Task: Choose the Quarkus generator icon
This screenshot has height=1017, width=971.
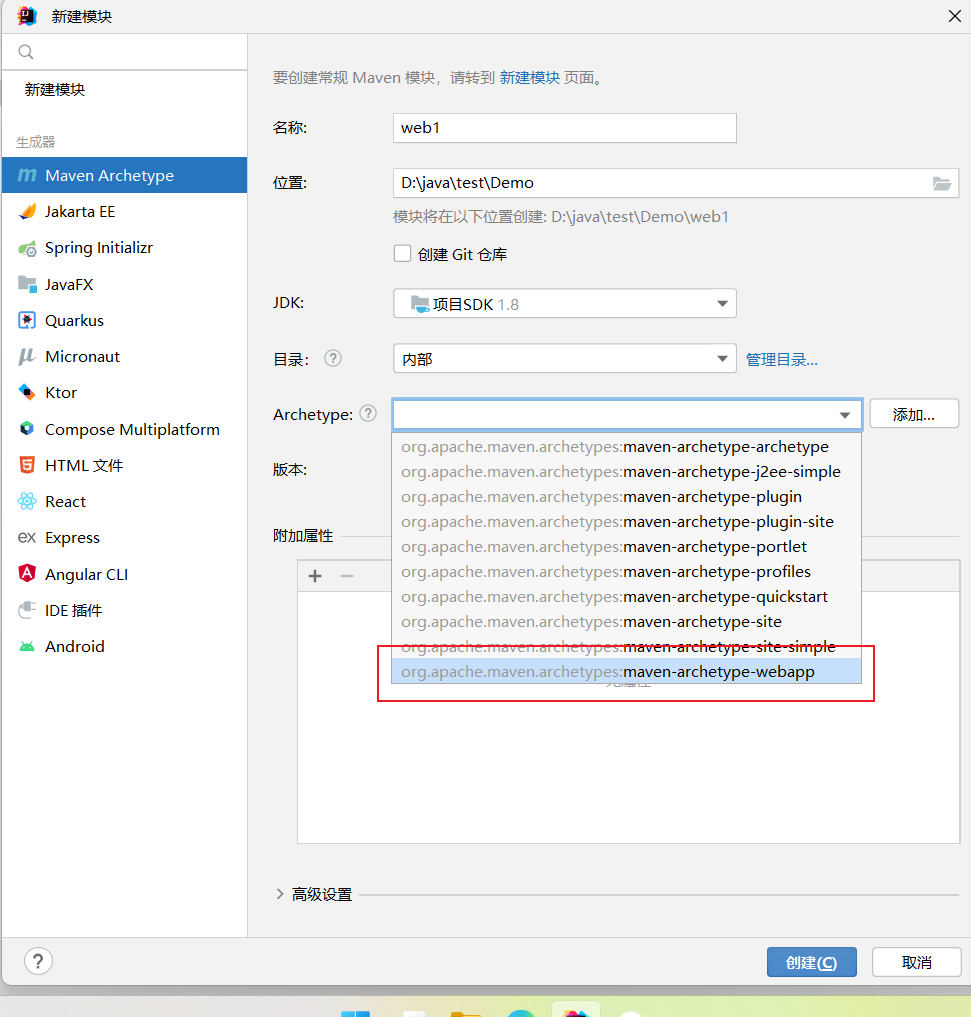Action: coord(27,320)
